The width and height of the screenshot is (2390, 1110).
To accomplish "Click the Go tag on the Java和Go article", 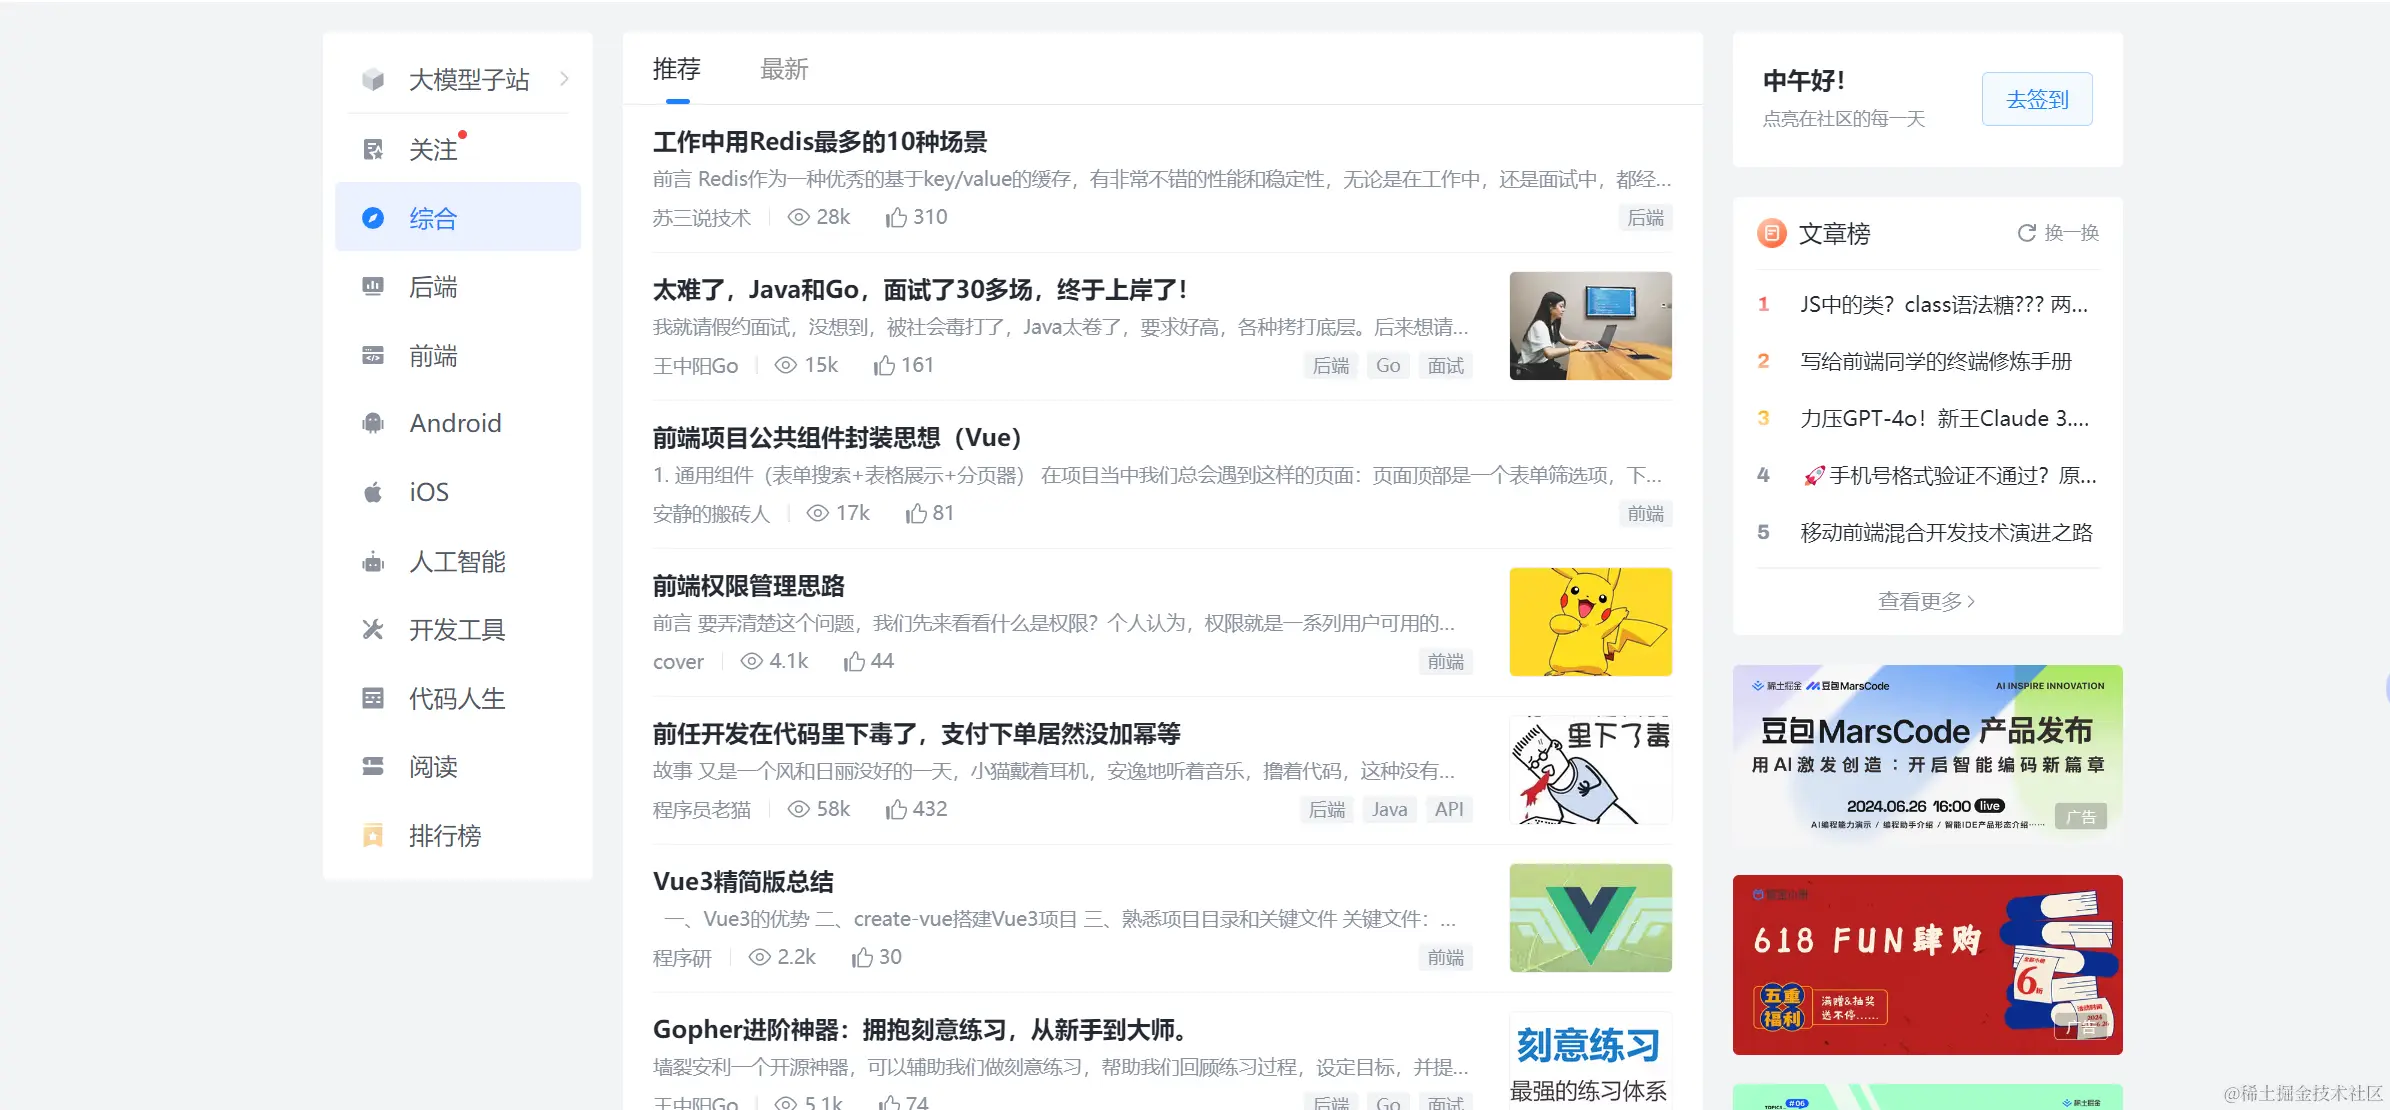I will point(1388,366).
